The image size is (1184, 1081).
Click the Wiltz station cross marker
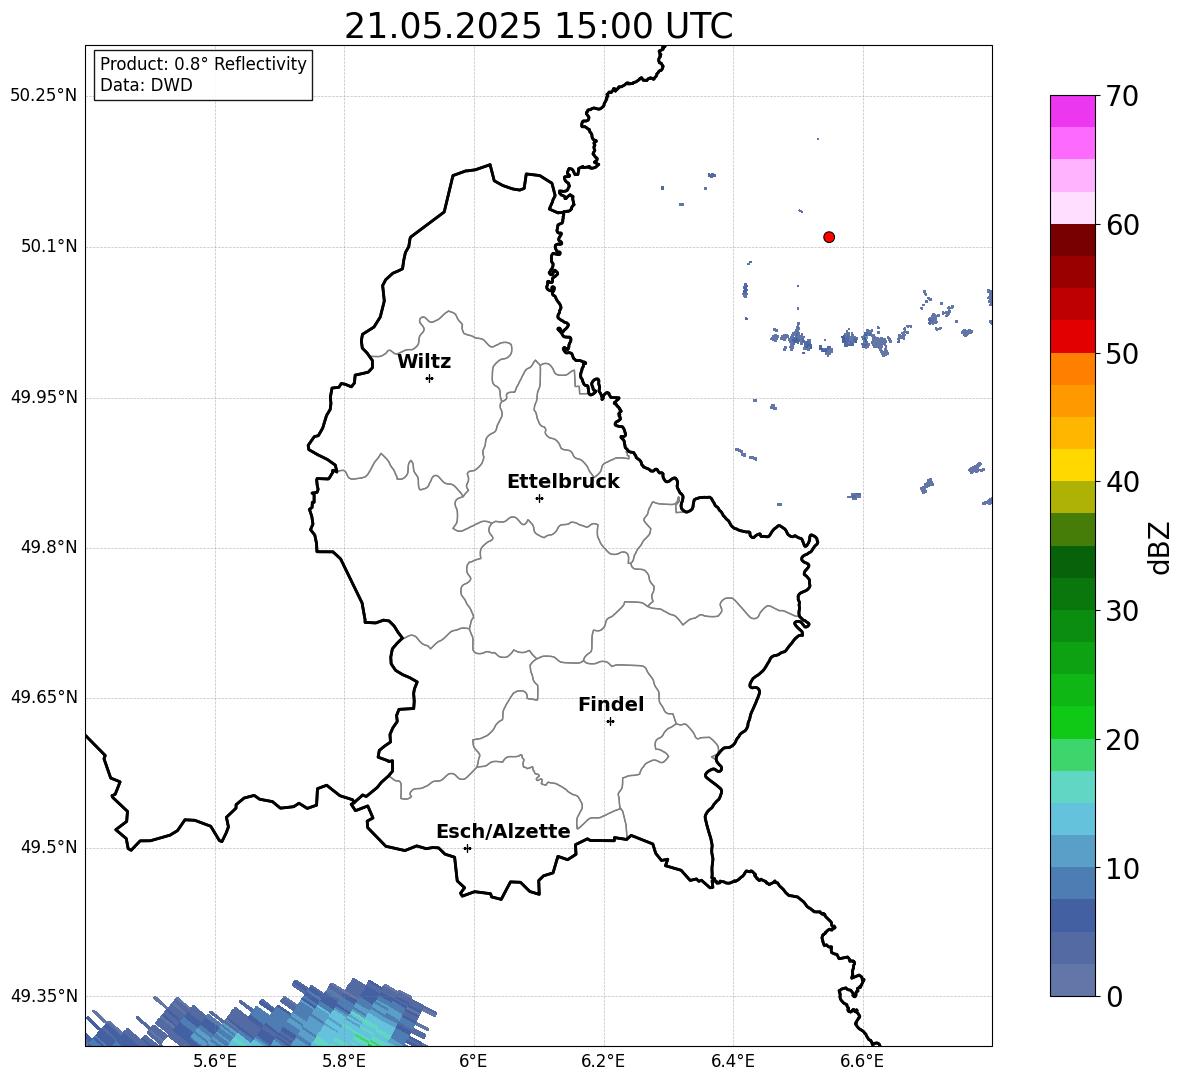[430, 378]
